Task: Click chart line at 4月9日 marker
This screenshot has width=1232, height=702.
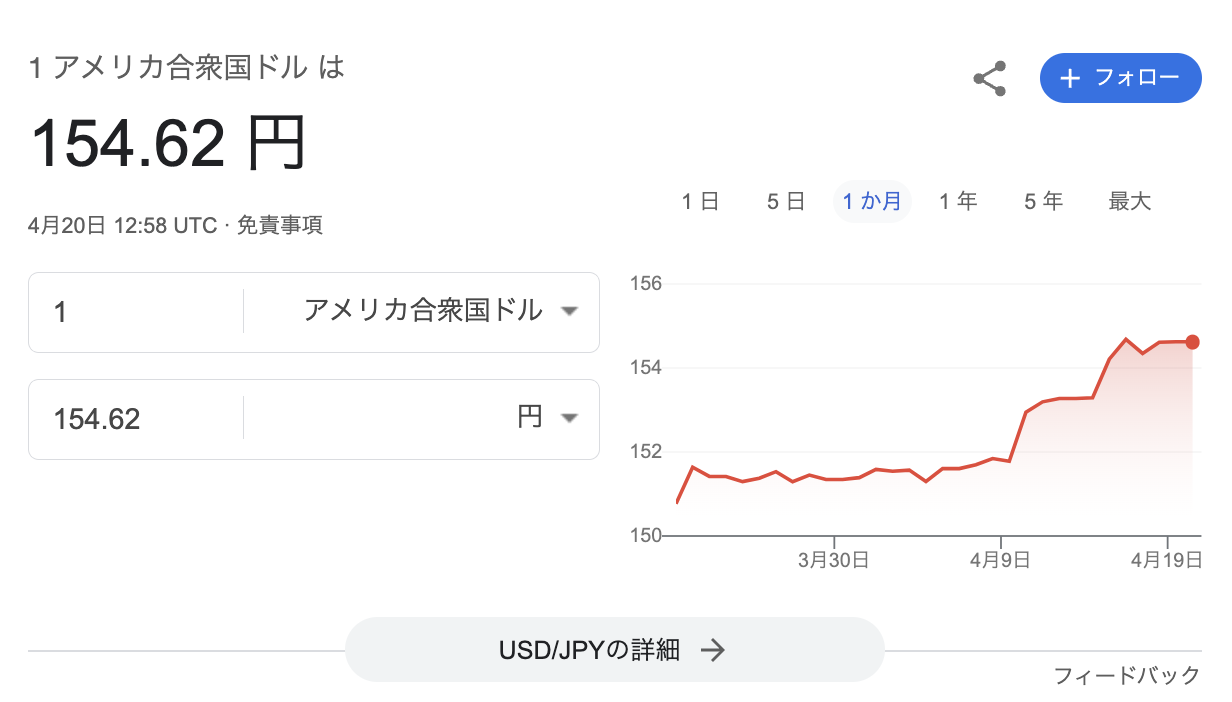Action: coord(1002,459)
